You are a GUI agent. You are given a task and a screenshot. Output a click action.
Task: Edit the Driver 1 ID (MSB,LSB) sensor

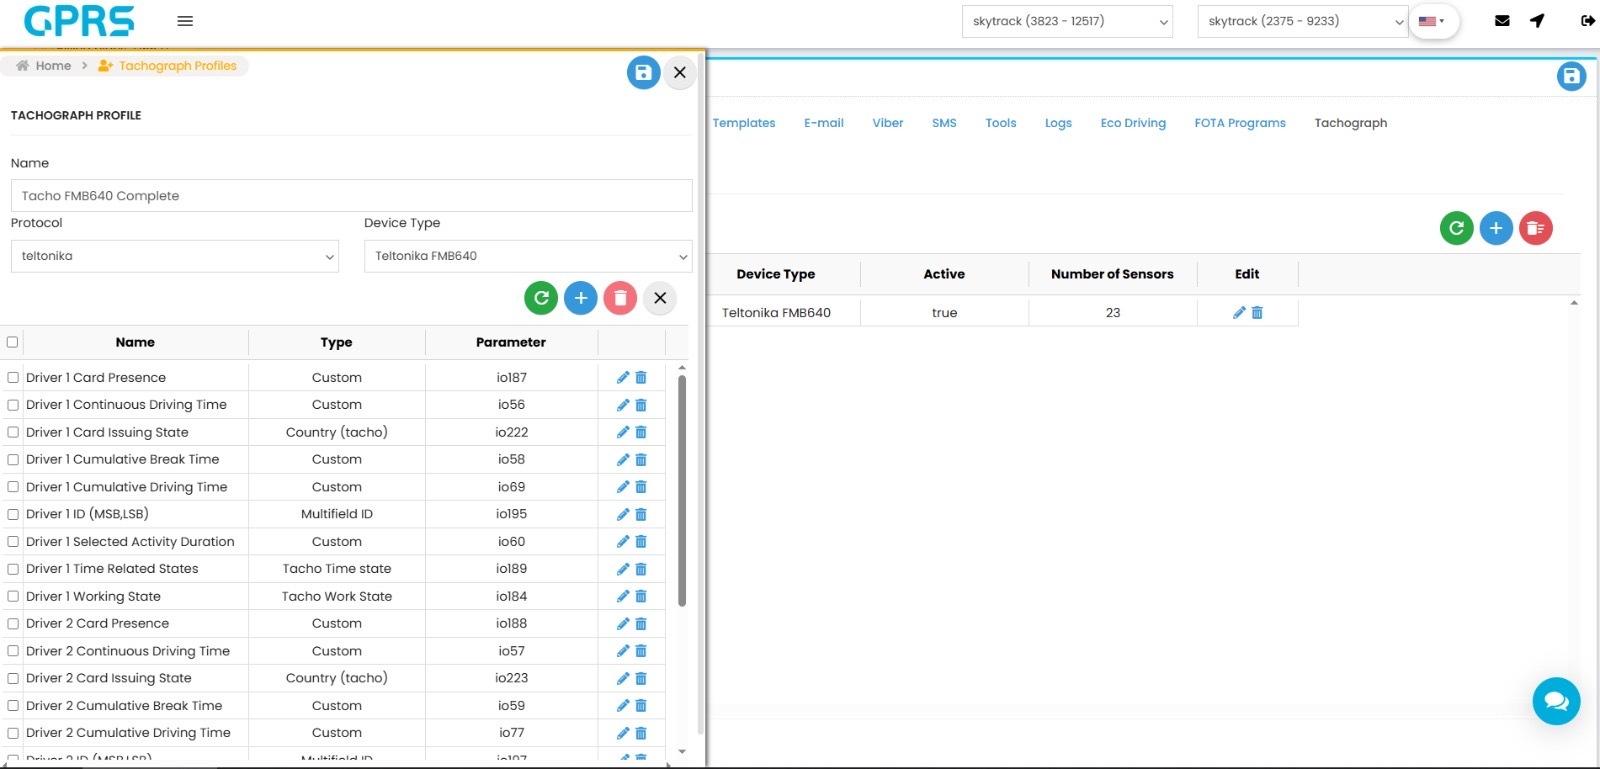(623, 514)
